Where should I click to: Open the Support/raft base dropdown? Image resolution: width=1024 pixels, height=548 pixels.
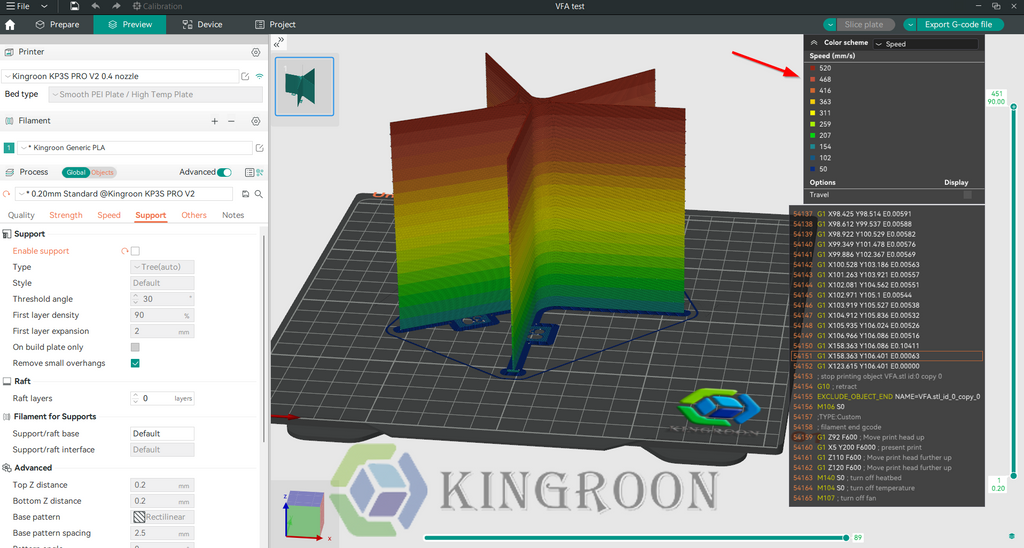(x=162, y=434)
